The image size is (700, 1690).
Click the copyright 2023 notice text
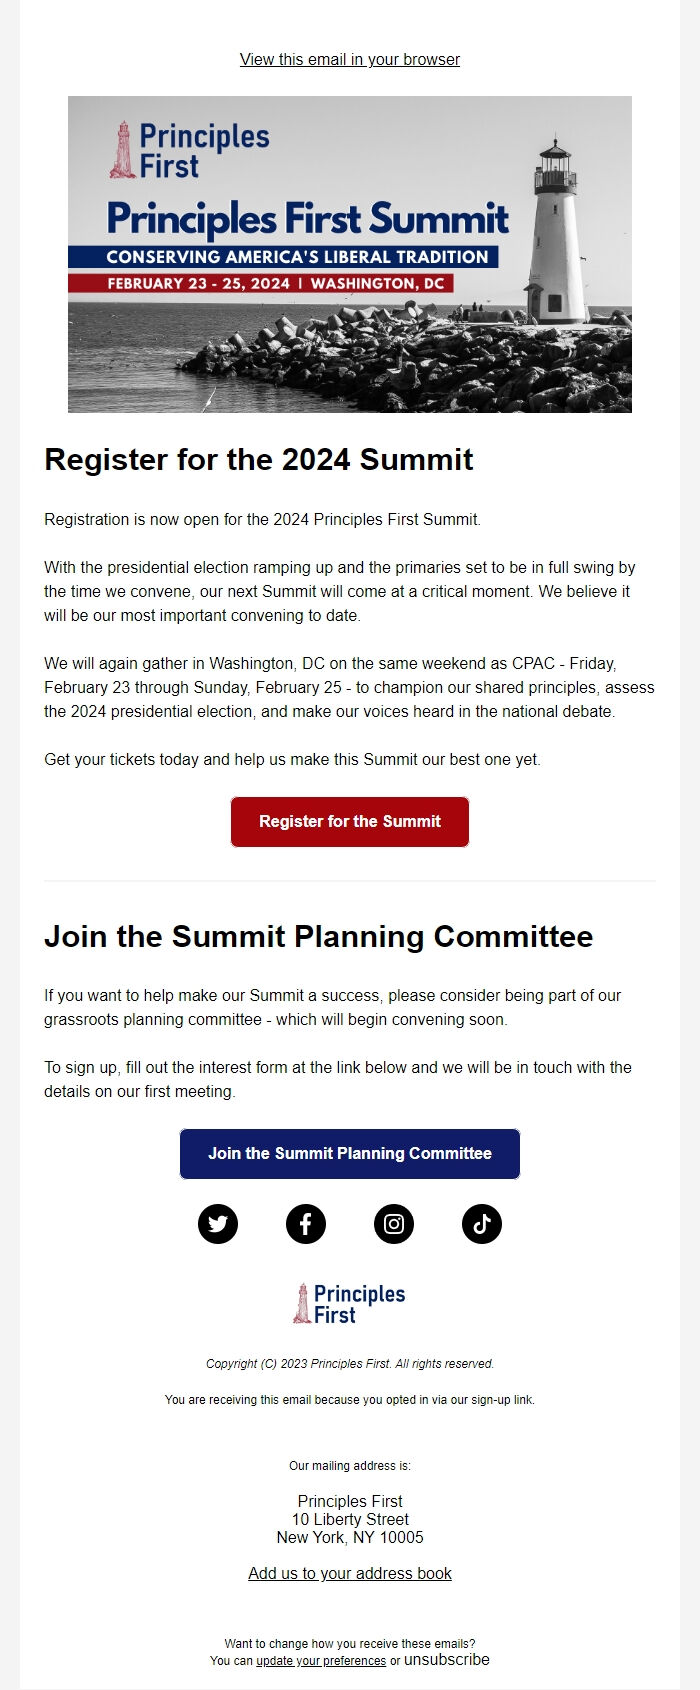(x=350, y=1364)
